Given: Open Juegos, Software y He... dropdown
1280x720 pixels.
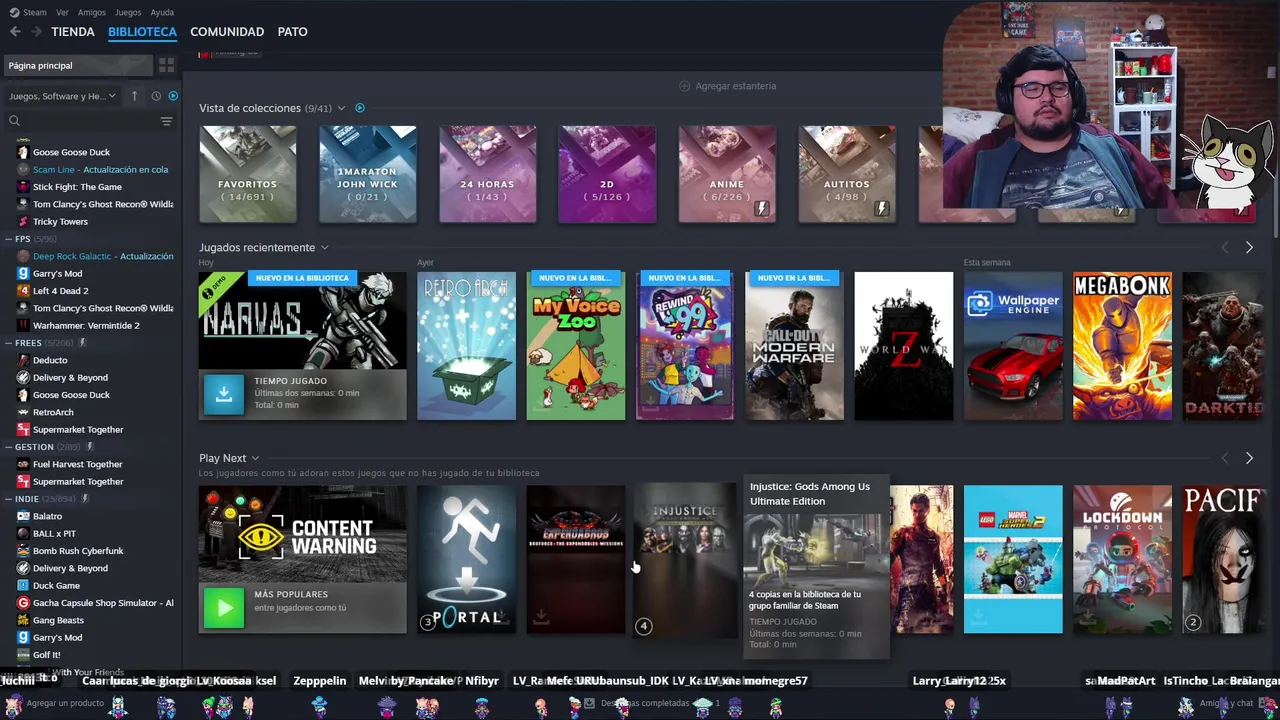Looking at the screenshot, I should pos(62,96).
